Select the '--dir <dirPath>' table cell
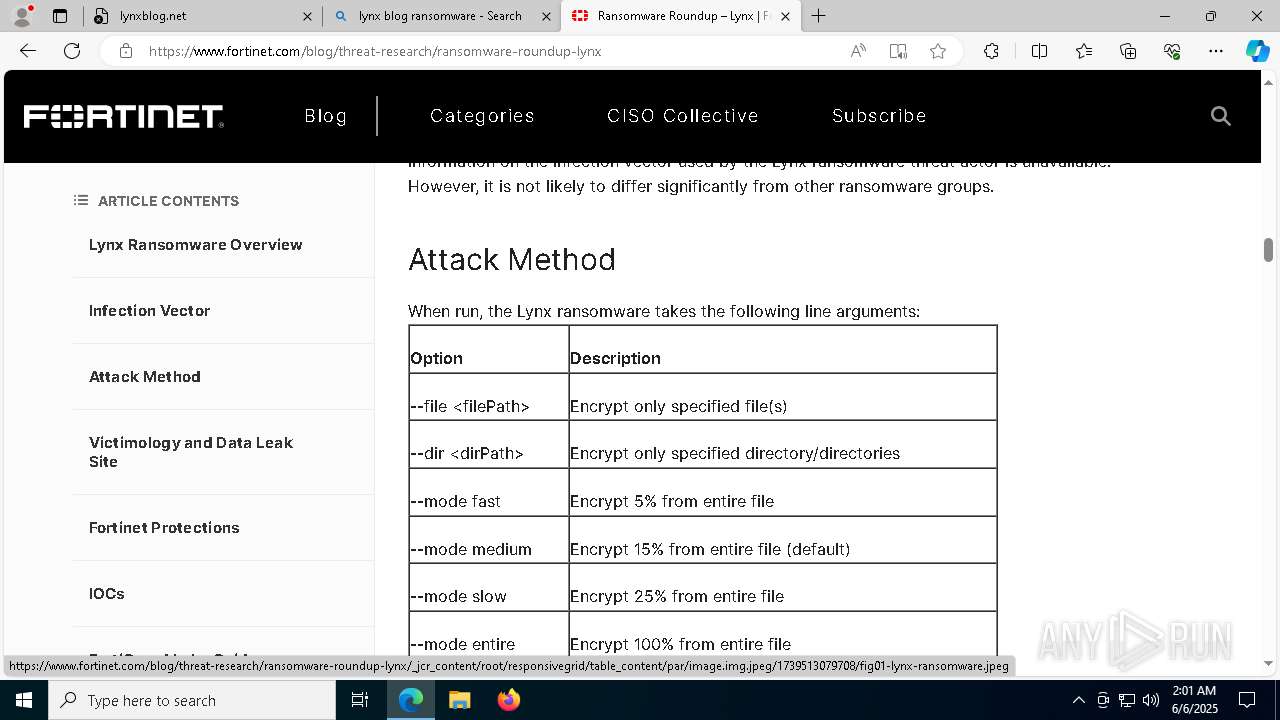 (488, 444)
